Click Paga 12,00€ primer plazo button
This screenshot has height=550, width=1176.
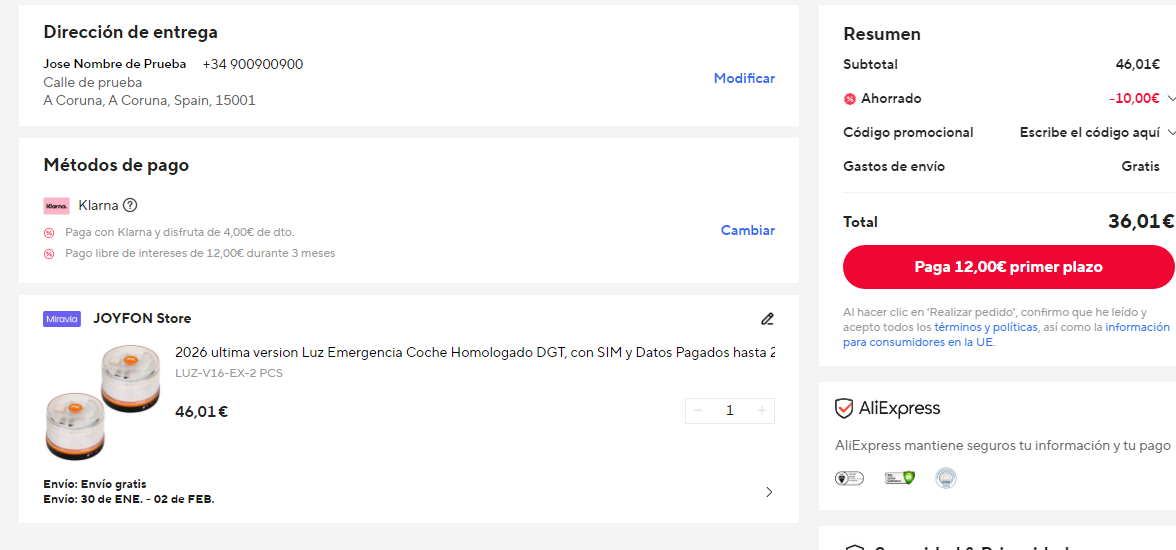(x=1008, y=267)
